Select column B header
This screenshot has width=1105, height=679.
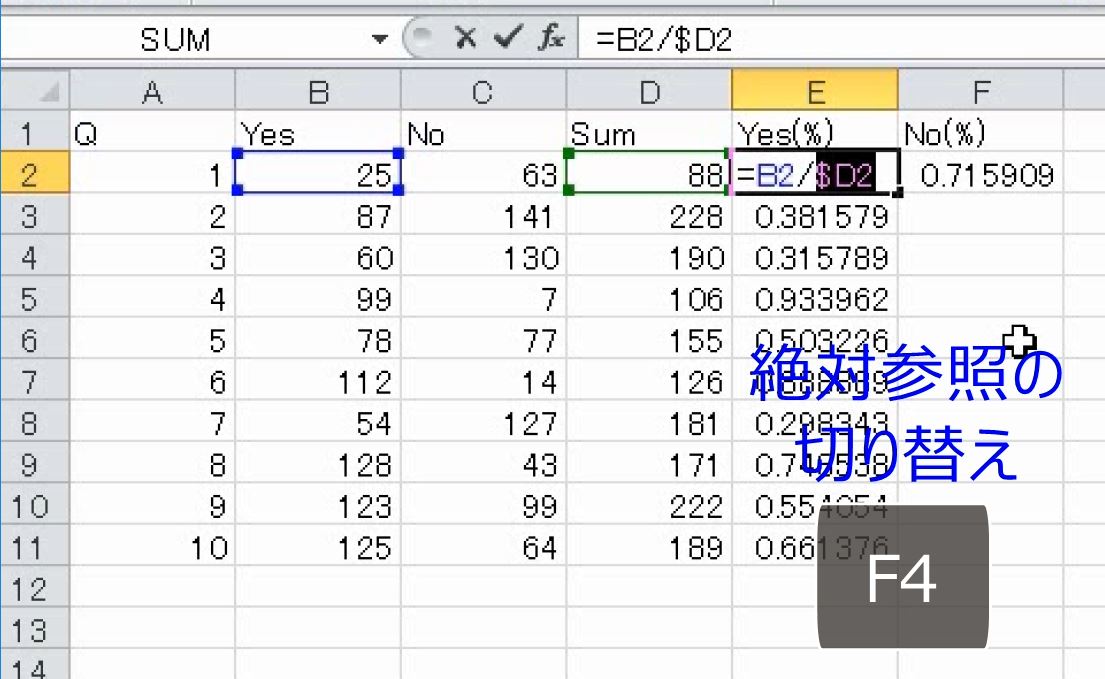(x=318, y=91)
